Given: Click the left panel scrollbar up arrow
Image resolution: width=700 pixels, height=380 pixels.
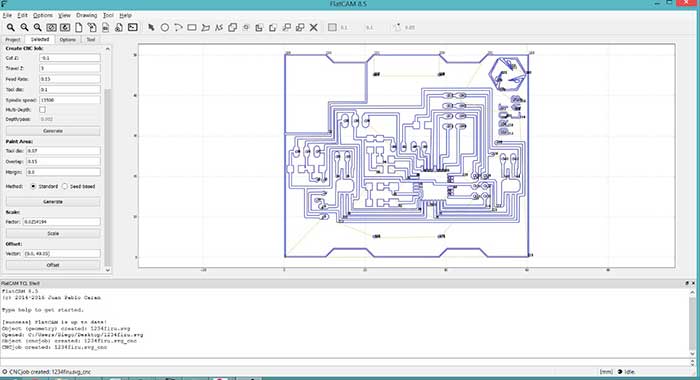Looking at the screenshot, I should click(x=108, y=48).
